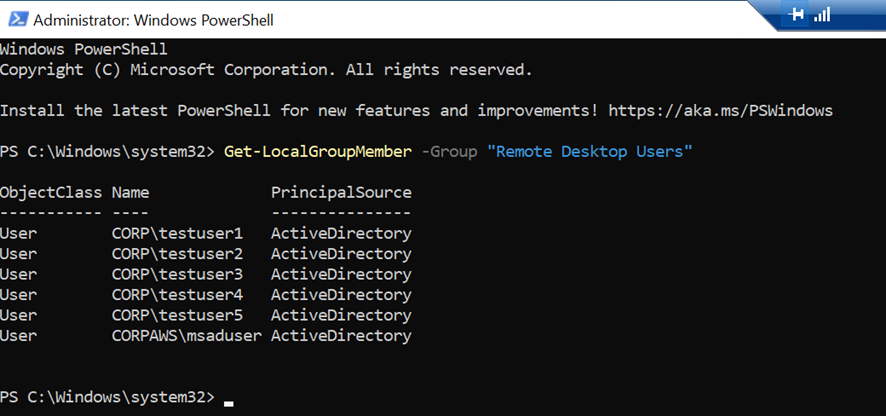Click the ObjectClass column header
The image size is (886, 416).
tap(51, 193)
